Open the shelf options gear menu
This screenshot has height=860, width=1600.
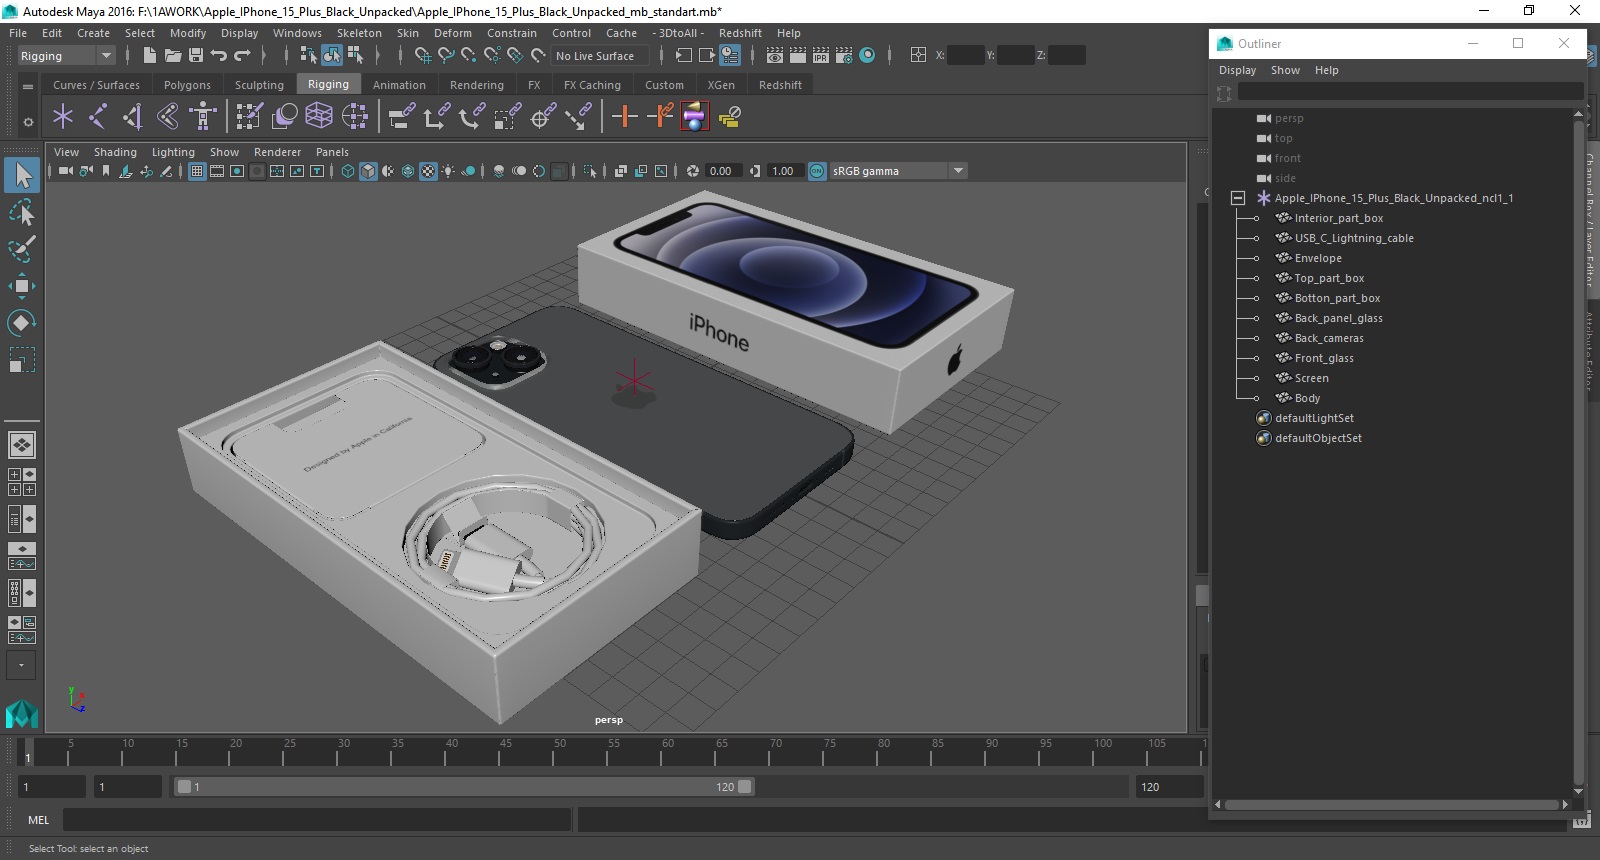point(28,122)
